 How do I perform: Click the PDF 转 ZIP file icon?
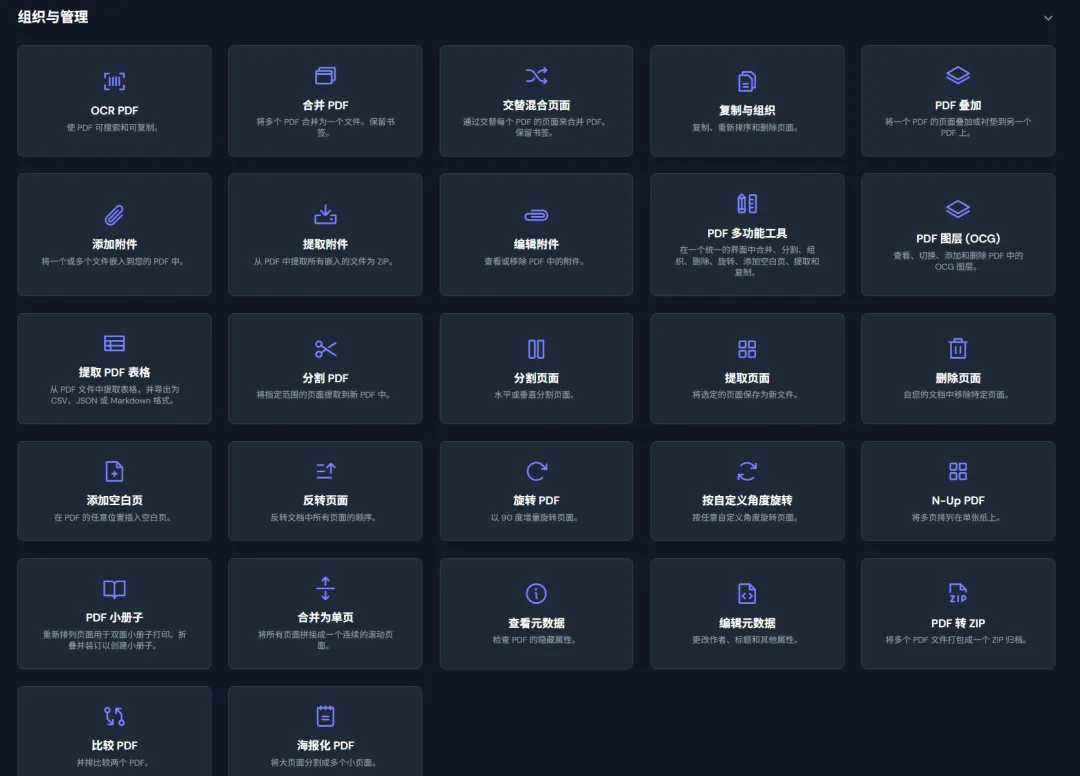click(x=957, y=593)
